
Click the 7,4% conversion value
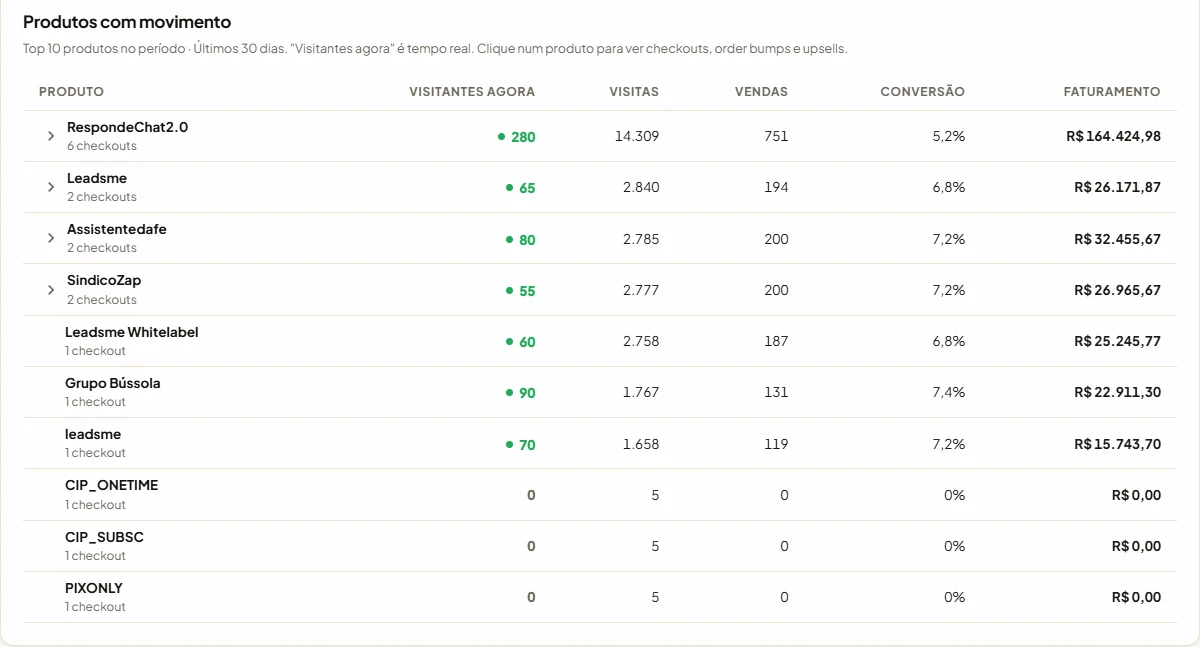[948, 392]
